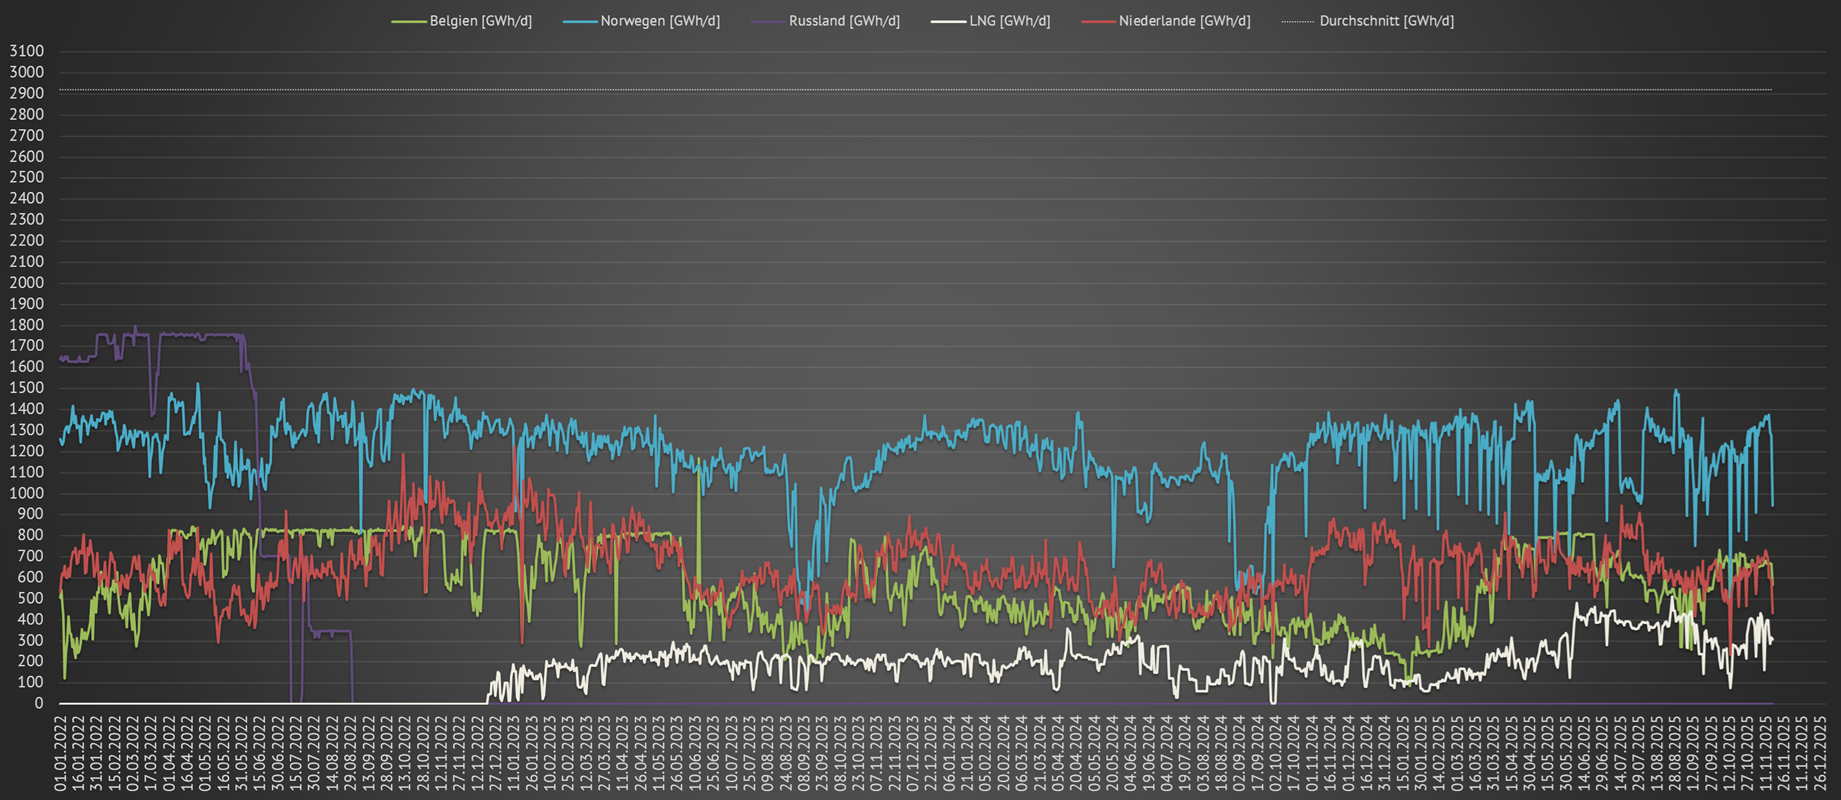Select the LNG [GWh/d] legend label
The image size is (1841, 800).
tap(1009, 21)
